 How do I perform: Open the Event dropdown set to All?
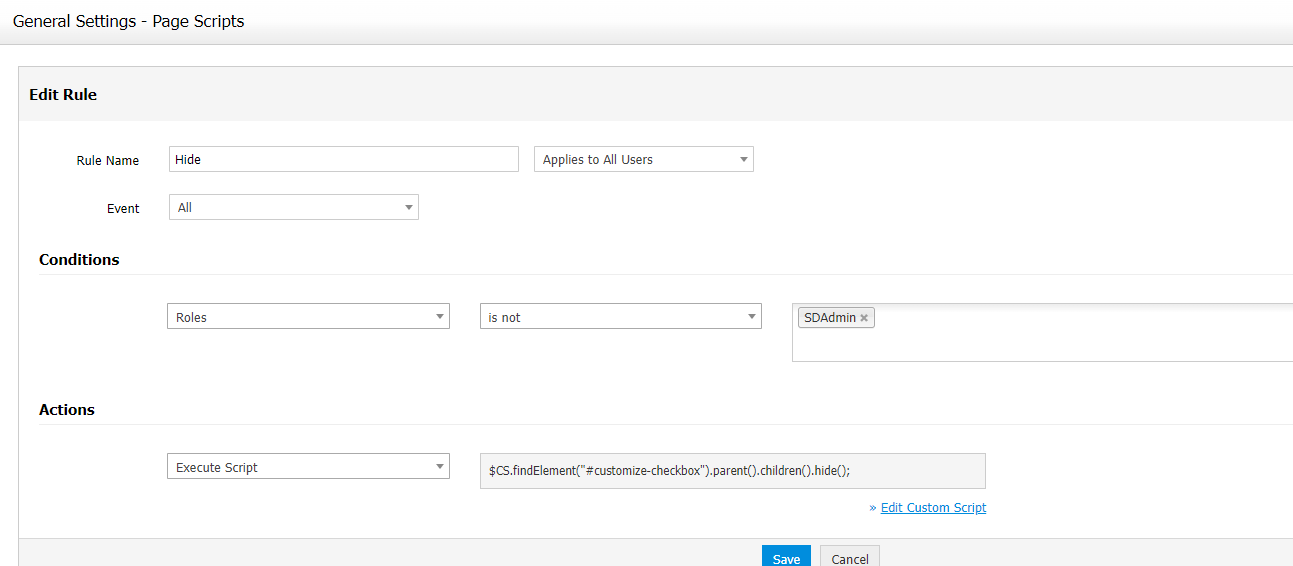(293, 208)
